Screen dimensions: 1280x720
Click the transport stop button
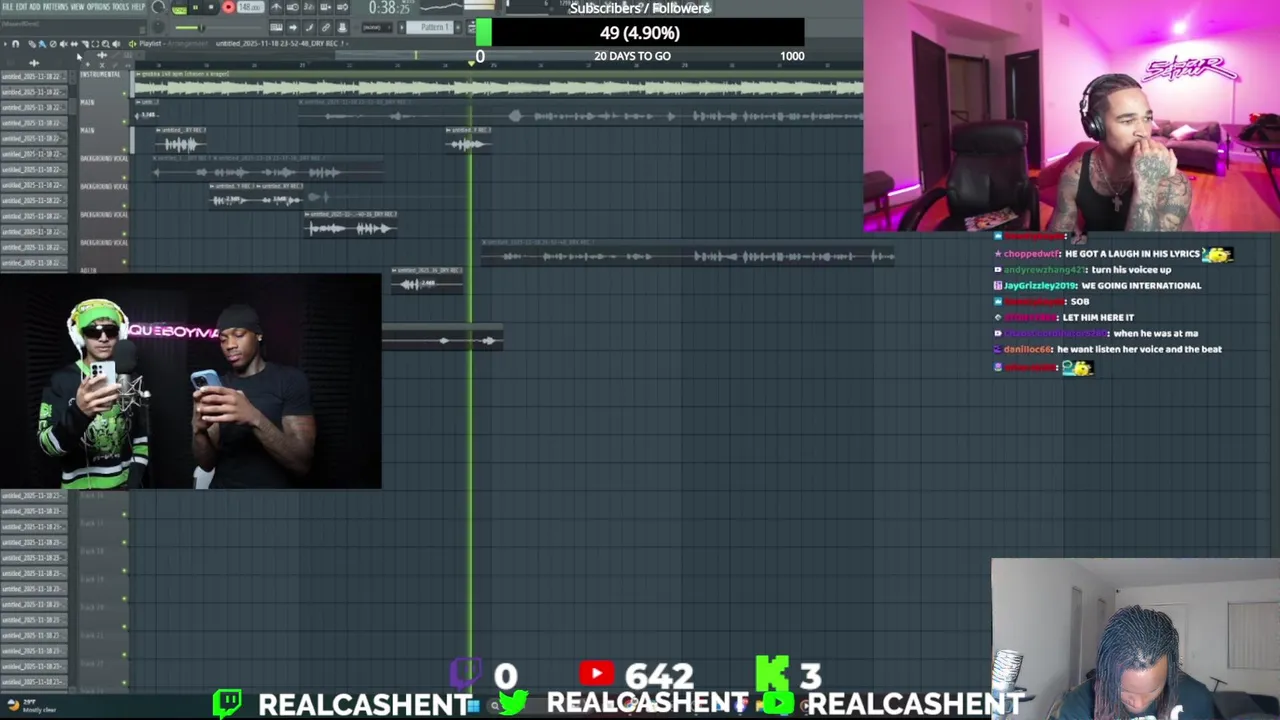211,7
